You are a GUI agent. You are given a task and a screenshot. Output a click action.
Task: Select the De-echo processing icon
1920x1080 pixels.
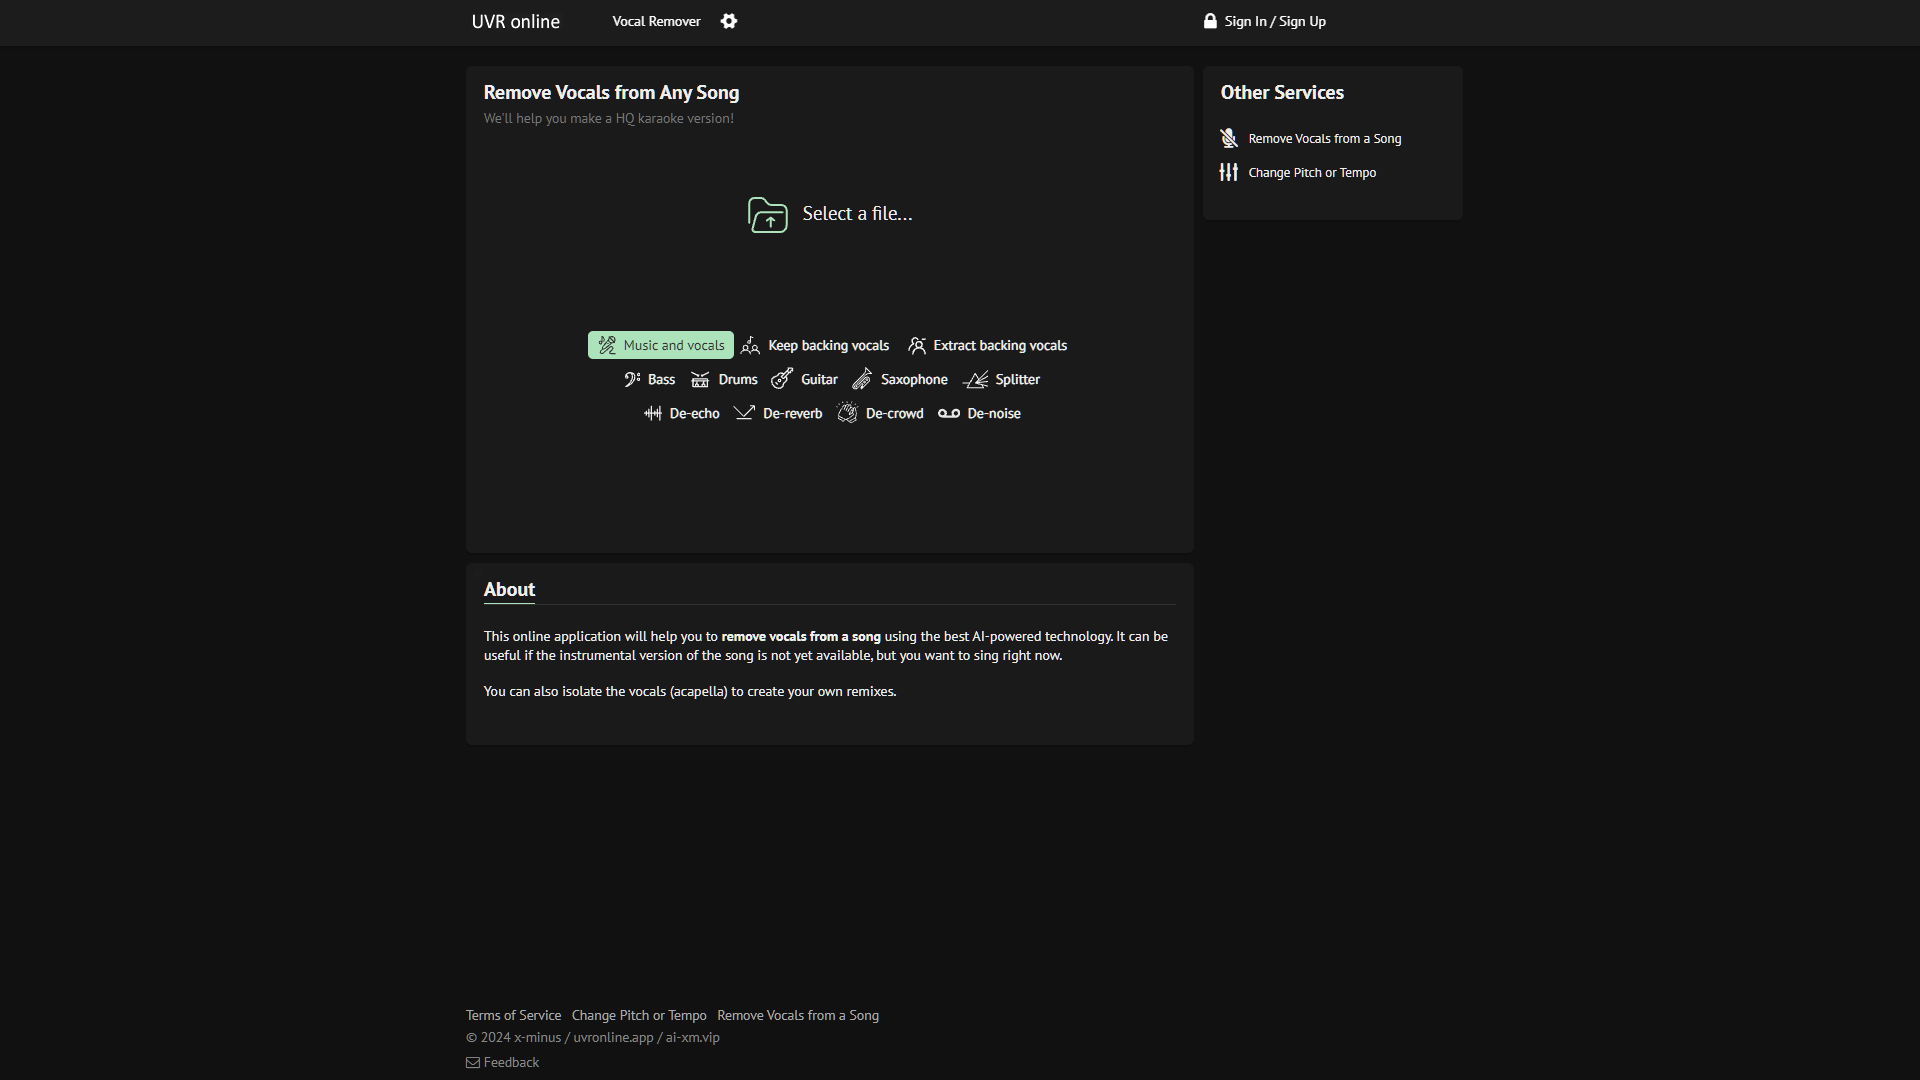[653, 413]
